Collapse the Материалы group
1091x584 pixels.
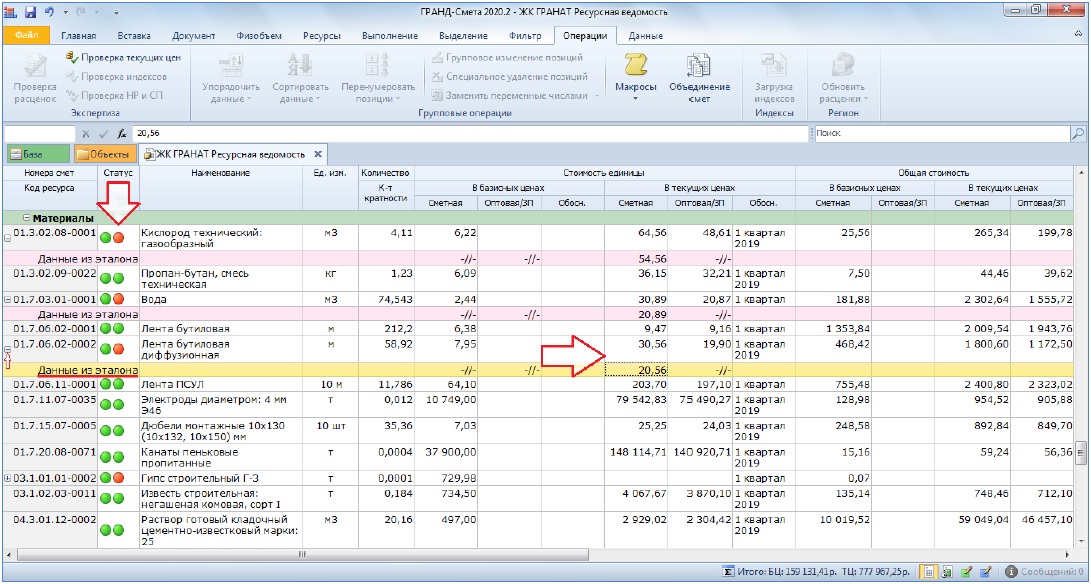click(x=26, y=218)
